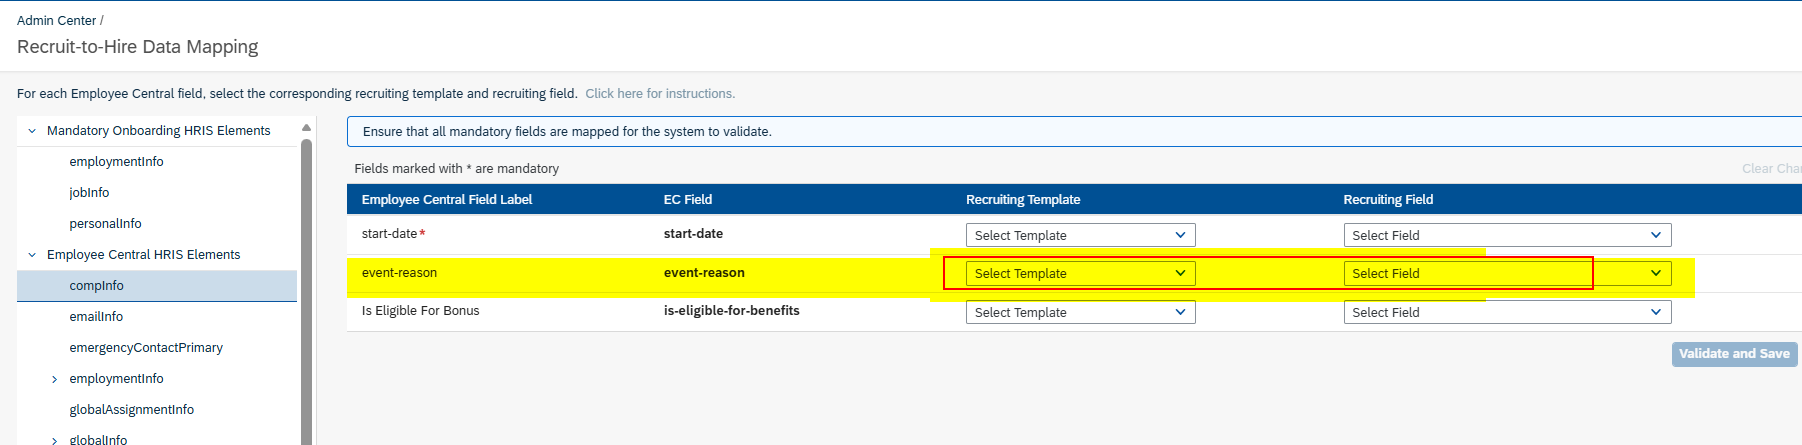Open Recruiting Template dropdown for Is Eligible For Bonus
The image size is (1802, 445).
(1079, 312)
